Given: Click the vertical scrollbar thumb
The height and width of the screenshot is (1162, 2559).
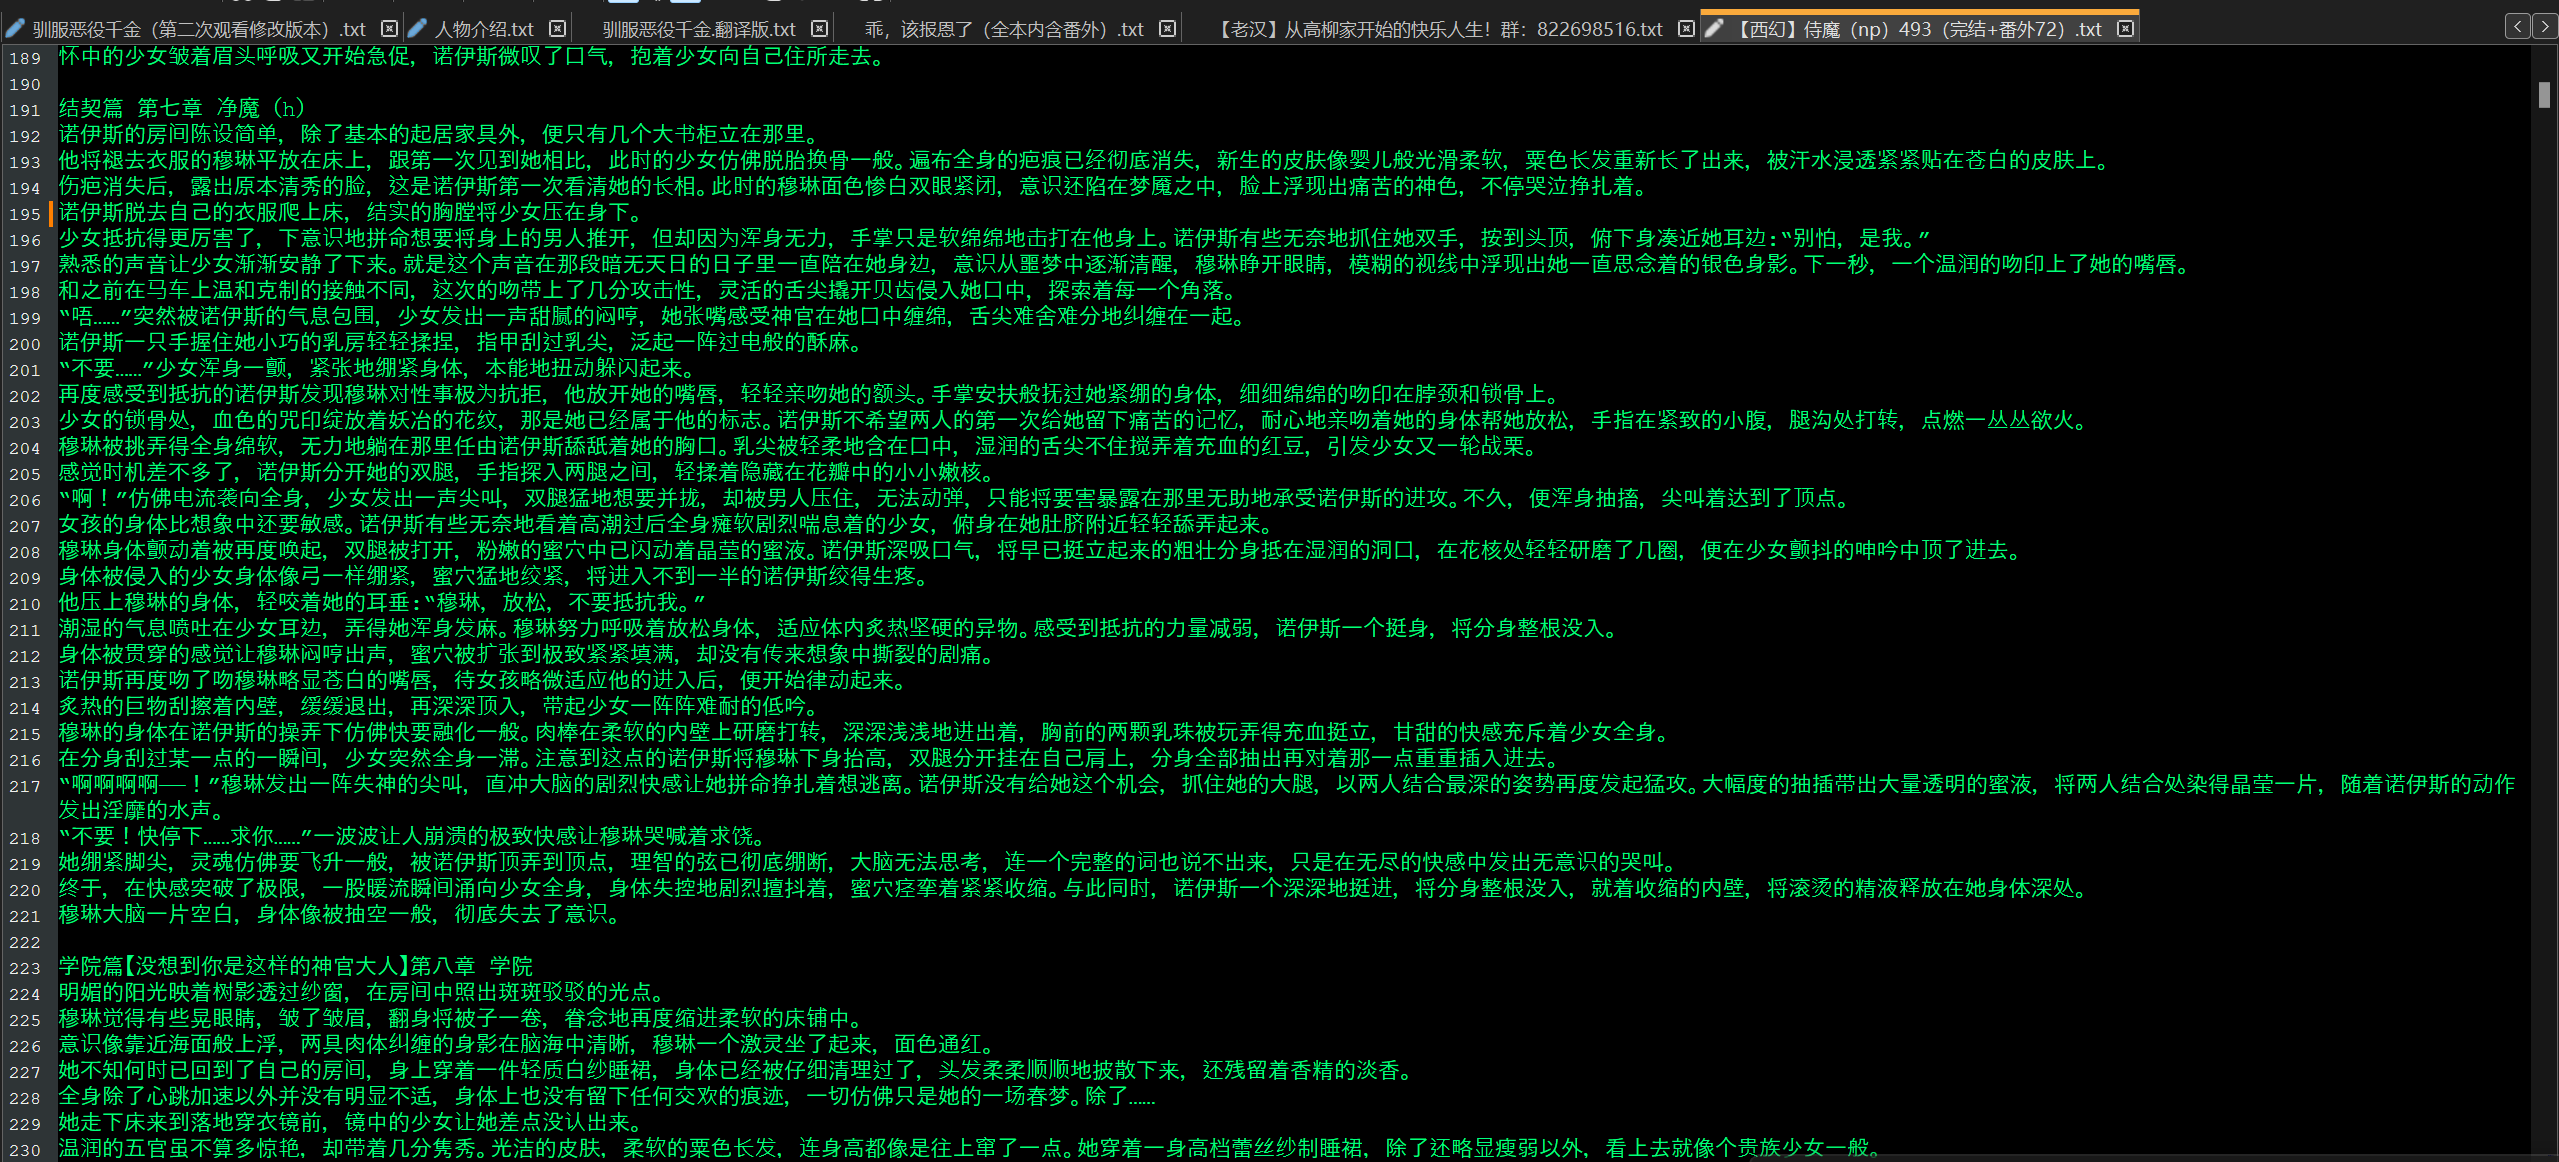Looking at the screenshot, I should pos(2544,95).
